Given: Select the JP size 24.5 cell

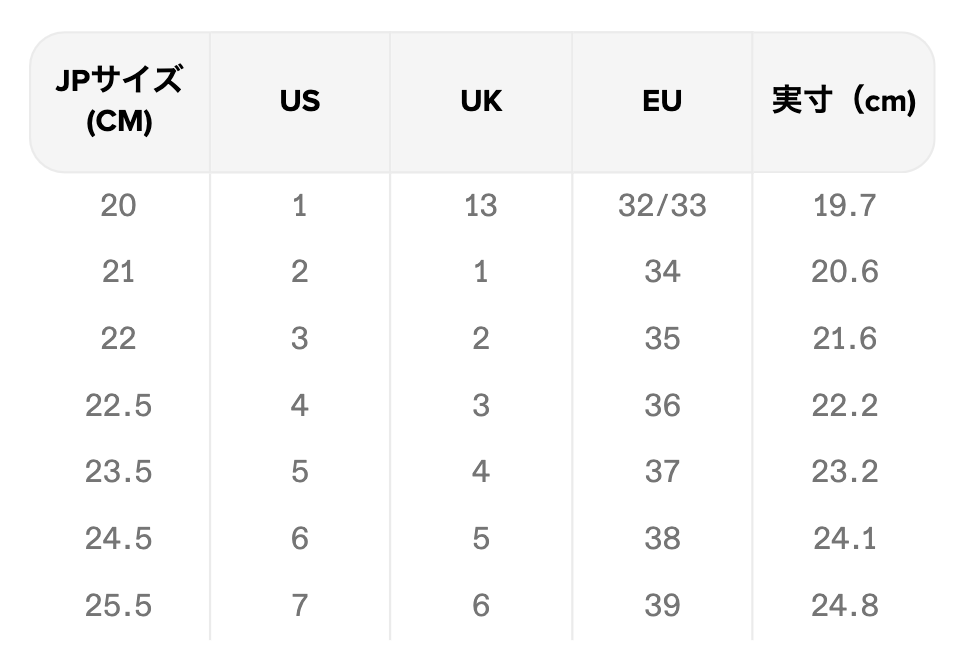Looking at the screenshot, I should [119, 539].
